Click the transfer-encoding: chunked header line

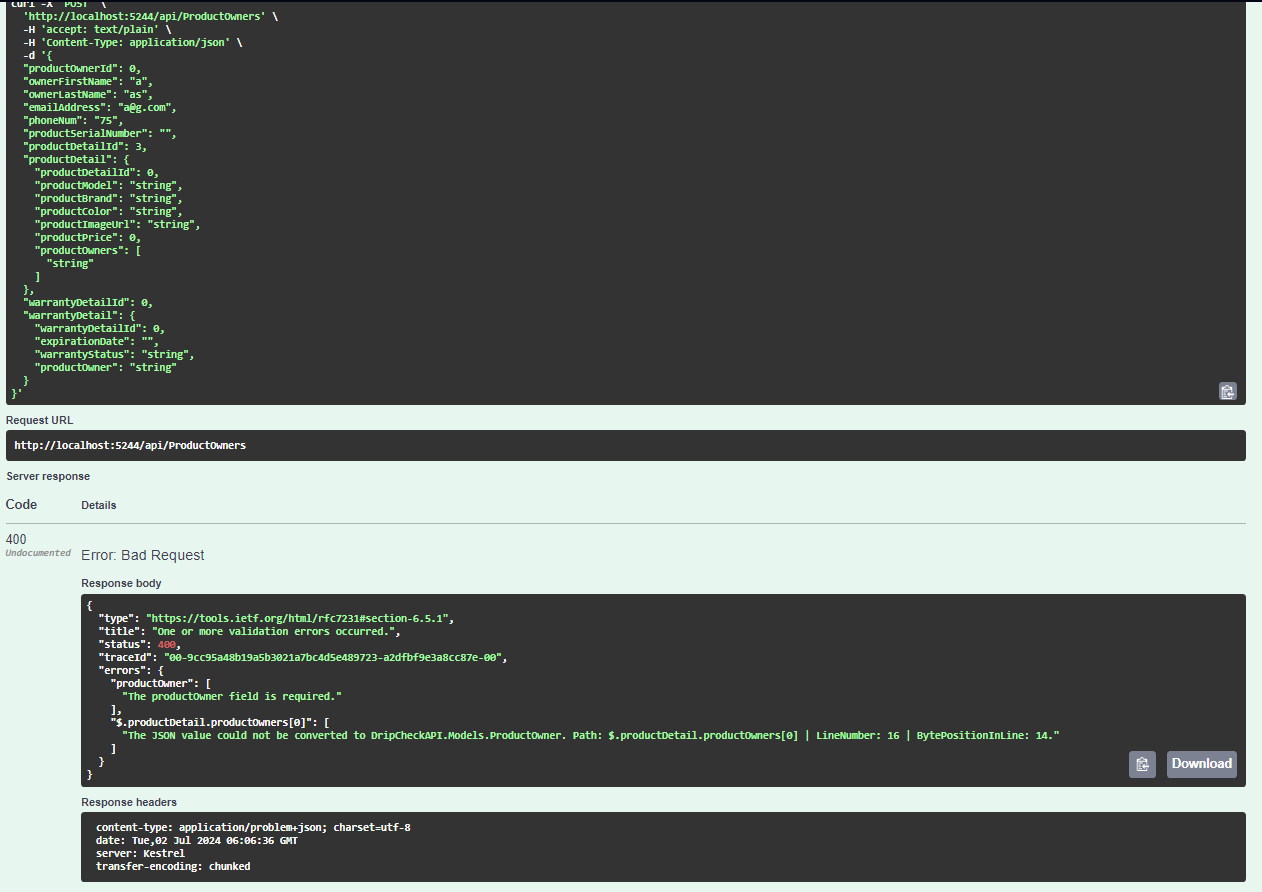[x=173, y=867]
